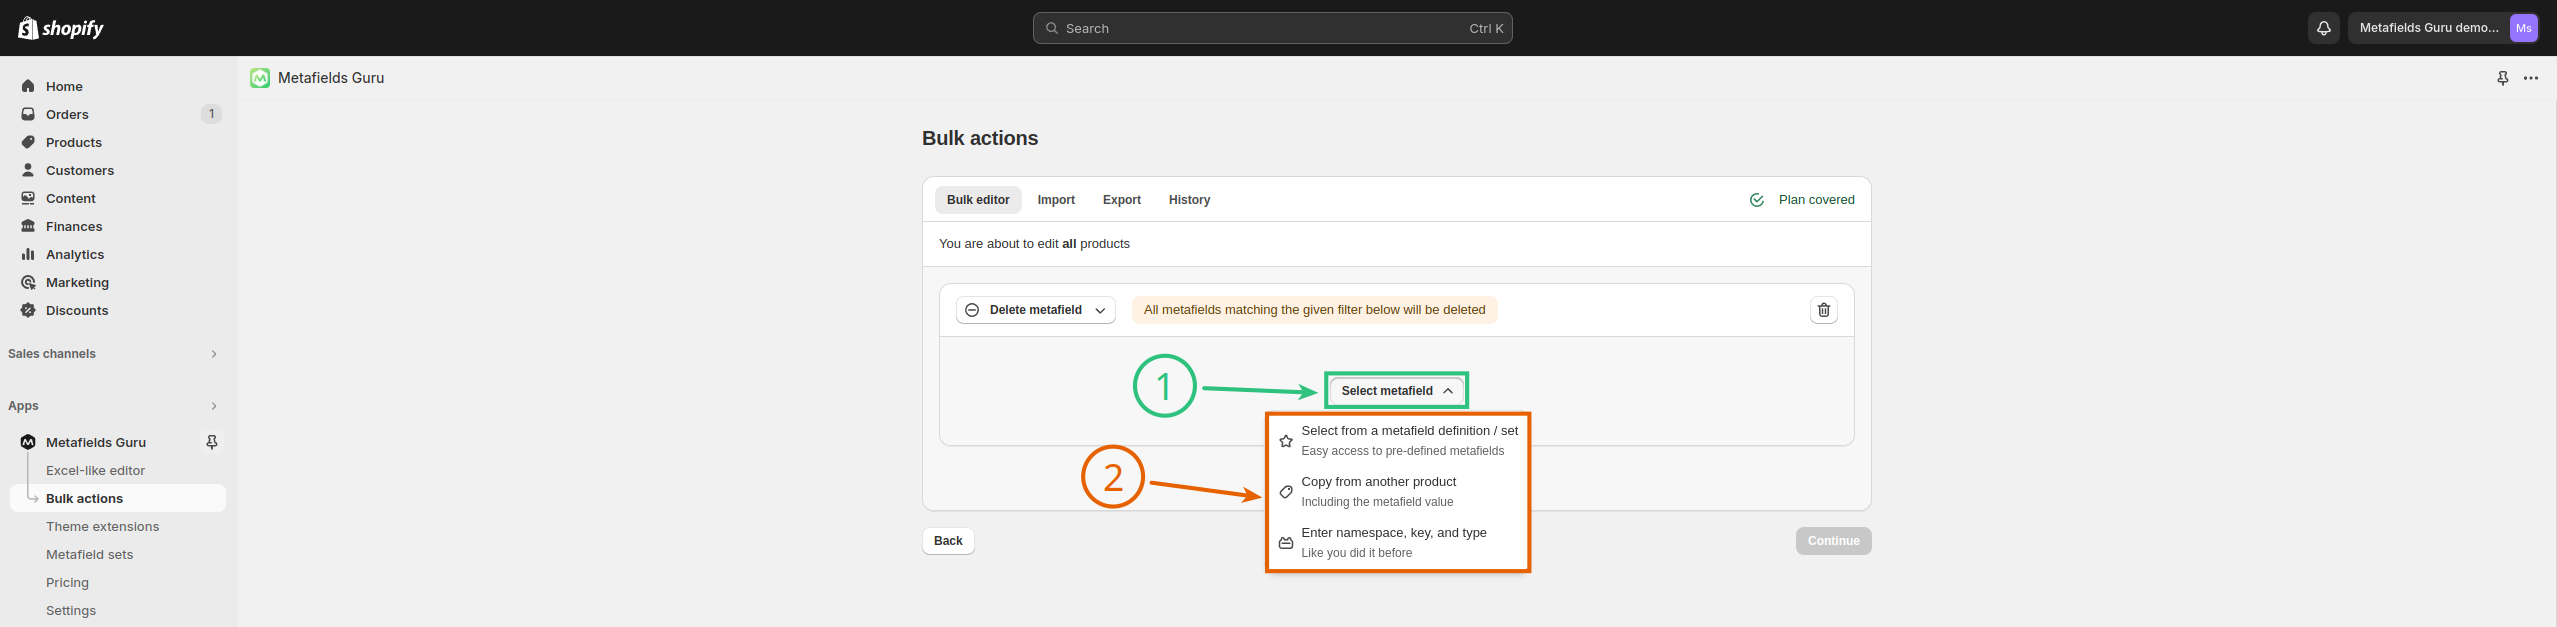
Task: Open the three-dot more actions menu
Action: (2531, 78)
